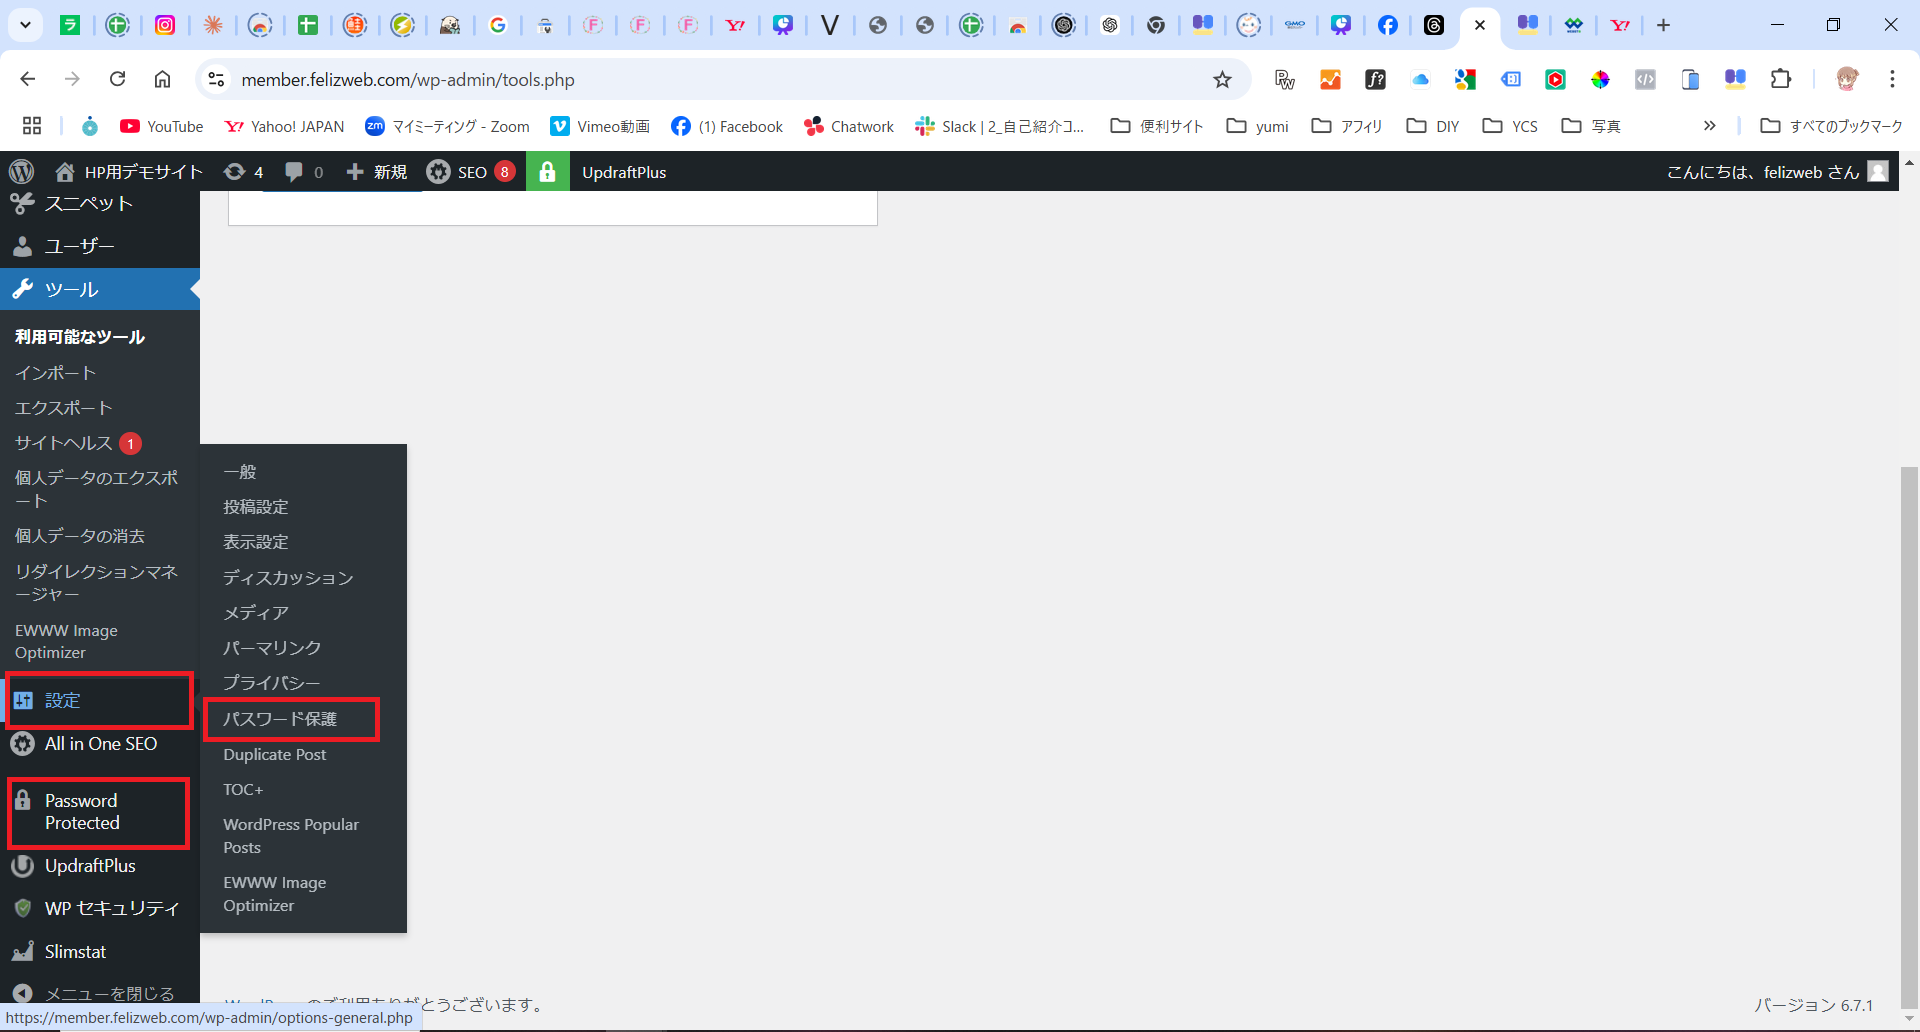Select TOC+ in settings flyout
Viewport: 1920px width, 1032px height.
click(x=243, y=790)
